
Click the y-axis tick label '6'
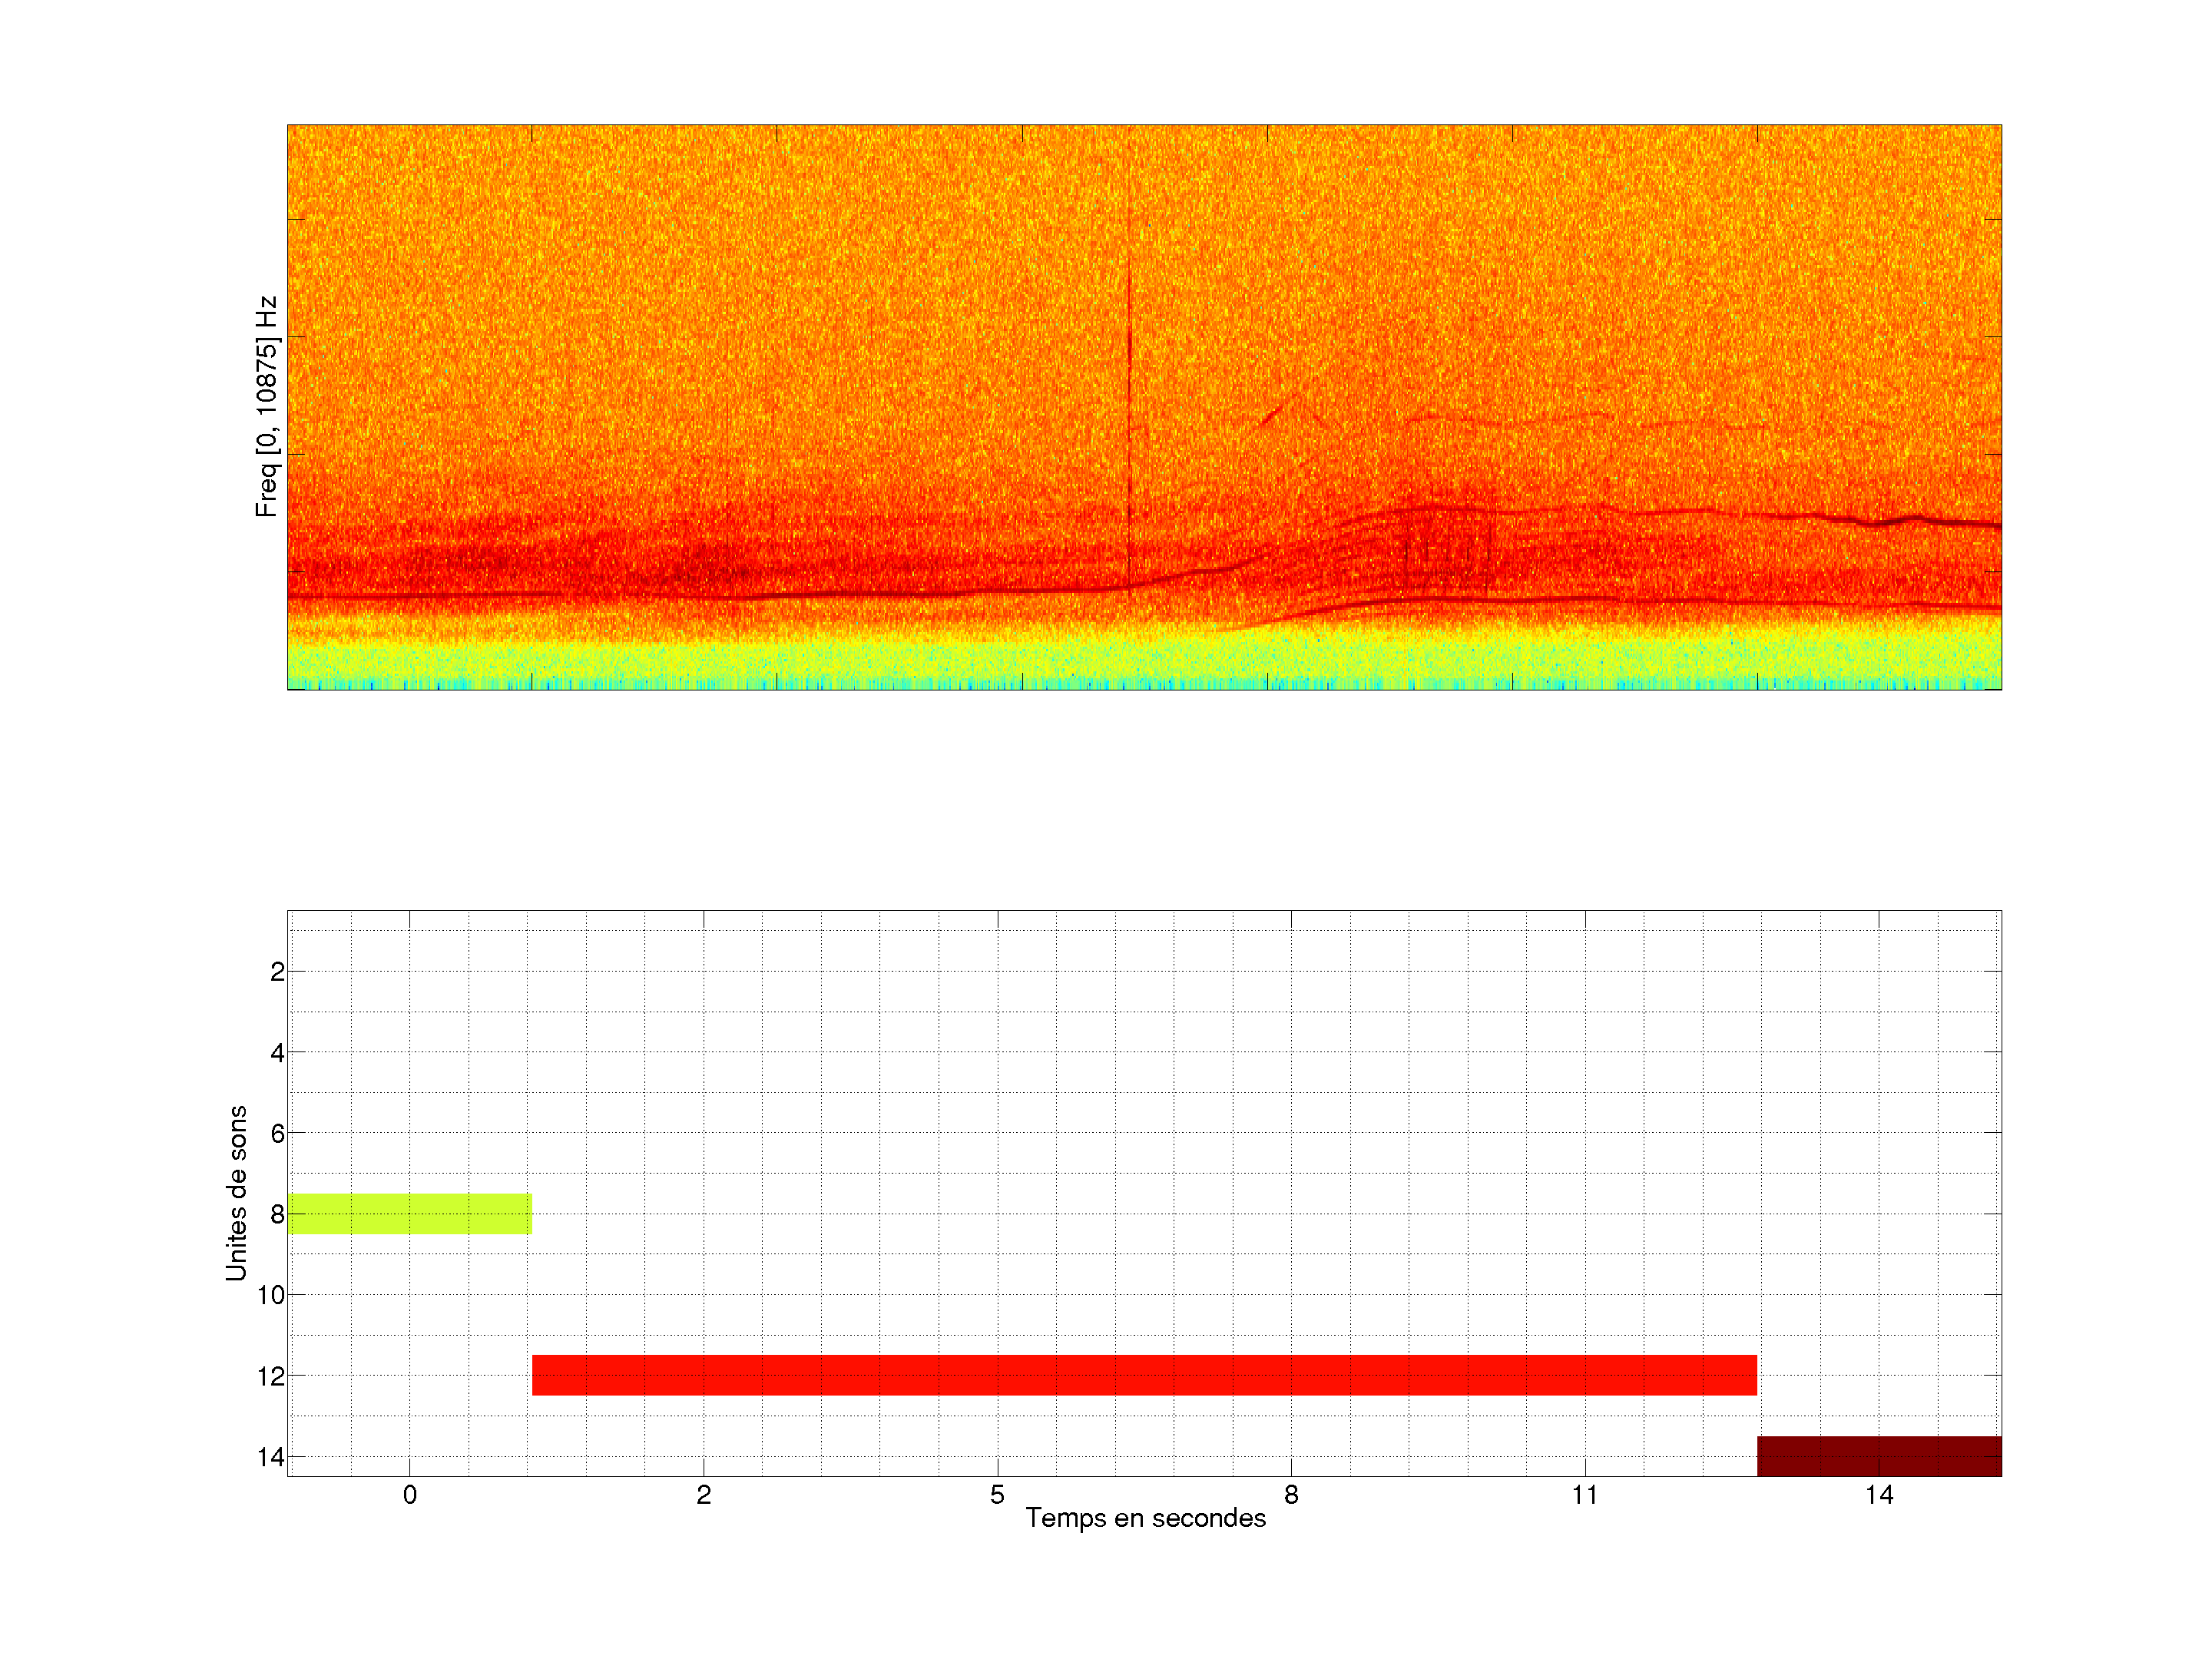point(277,1134)
